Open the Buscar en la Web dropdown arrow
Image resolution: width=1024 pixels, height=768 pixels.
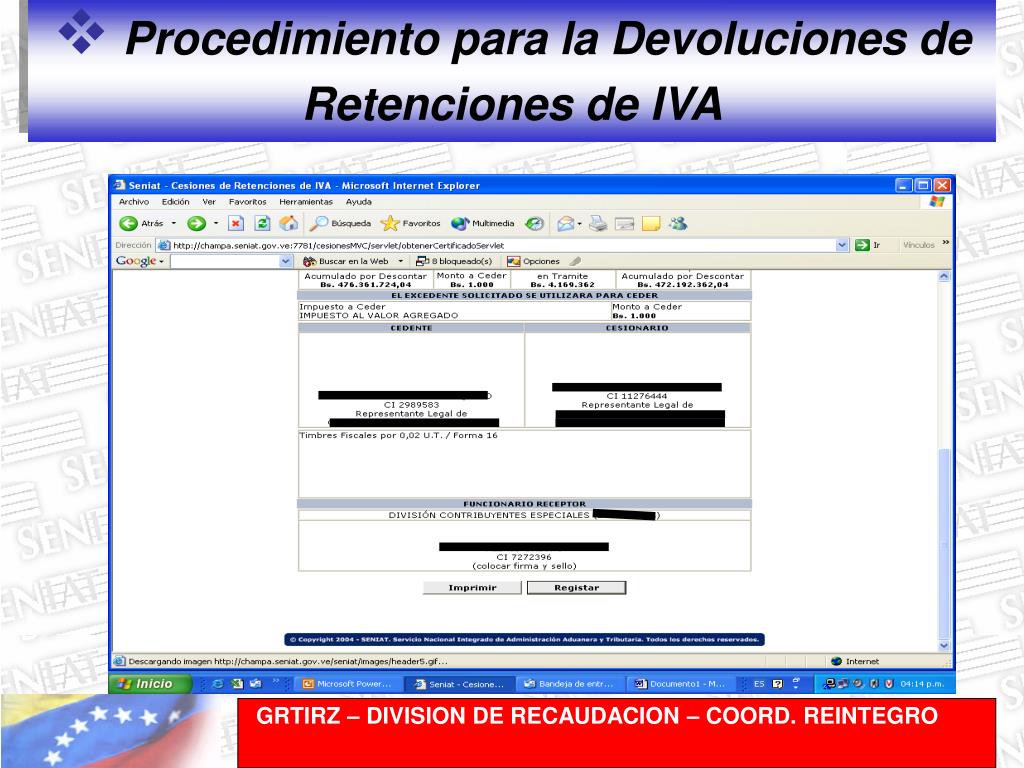pos(400,261)
